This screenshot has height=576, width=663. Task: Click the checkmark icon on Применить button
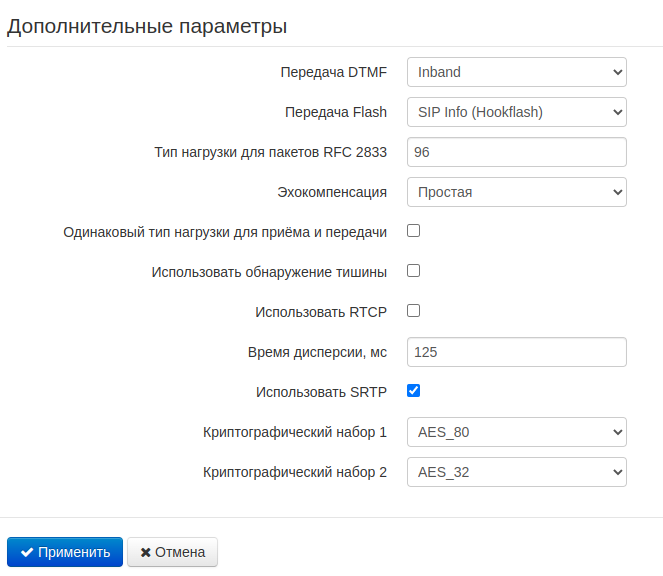pos(27,552)
